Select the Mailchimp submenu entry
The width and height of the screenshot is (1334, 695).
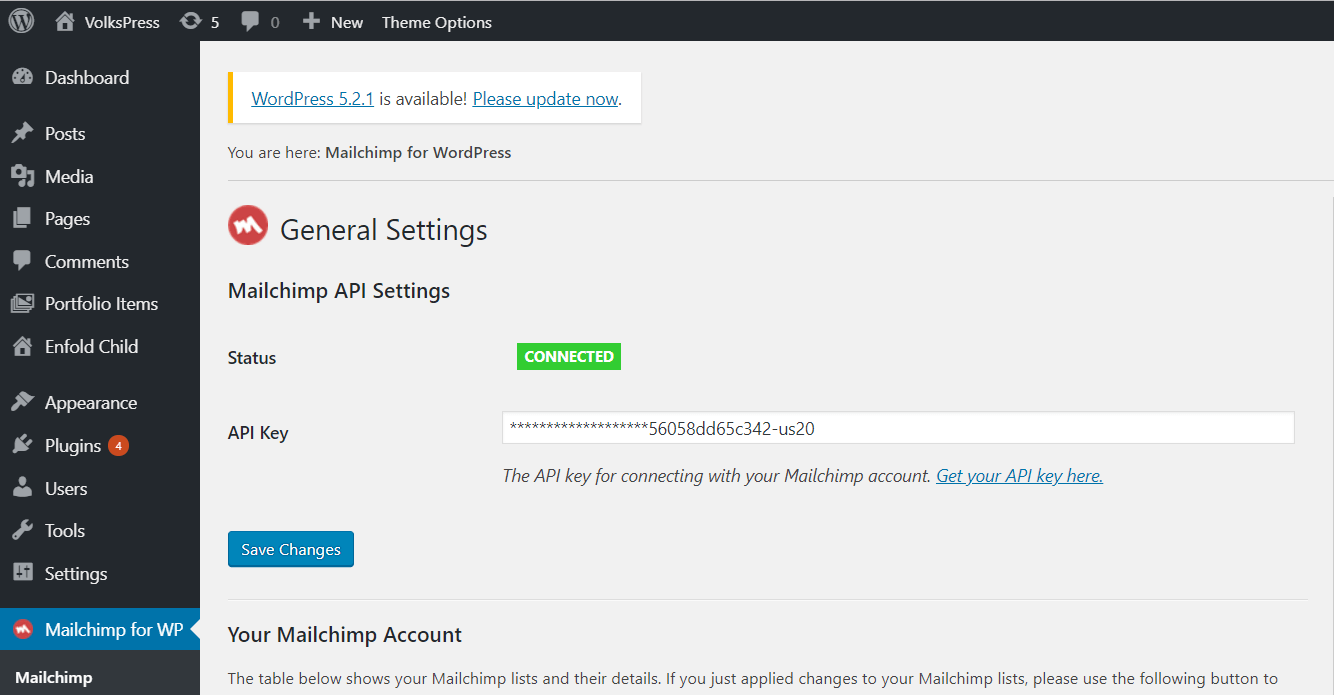point(53,678)
